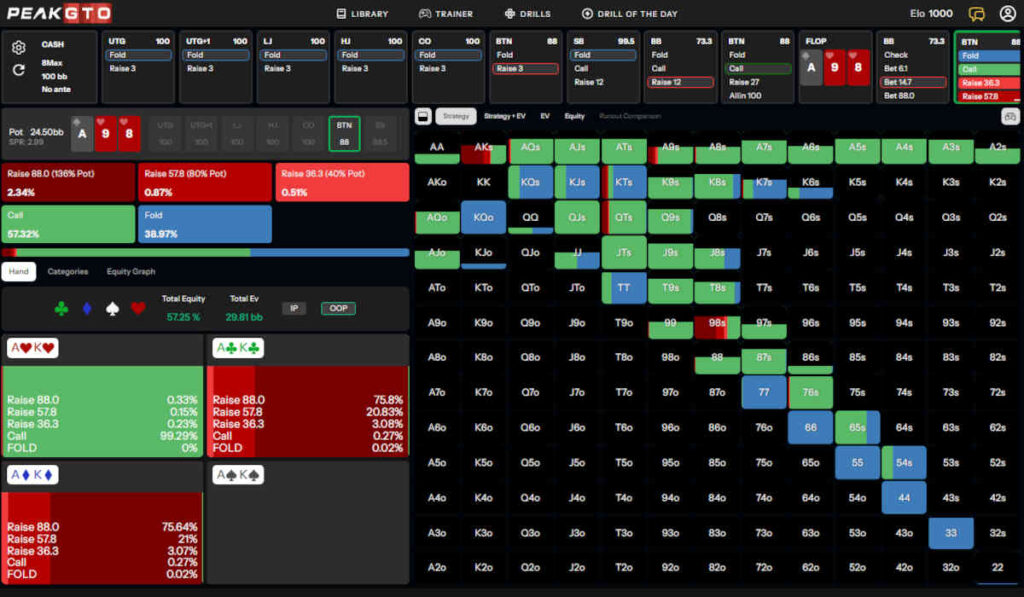
Task: Click the refresh arrow icon under settings
Action: pos(18,70)
